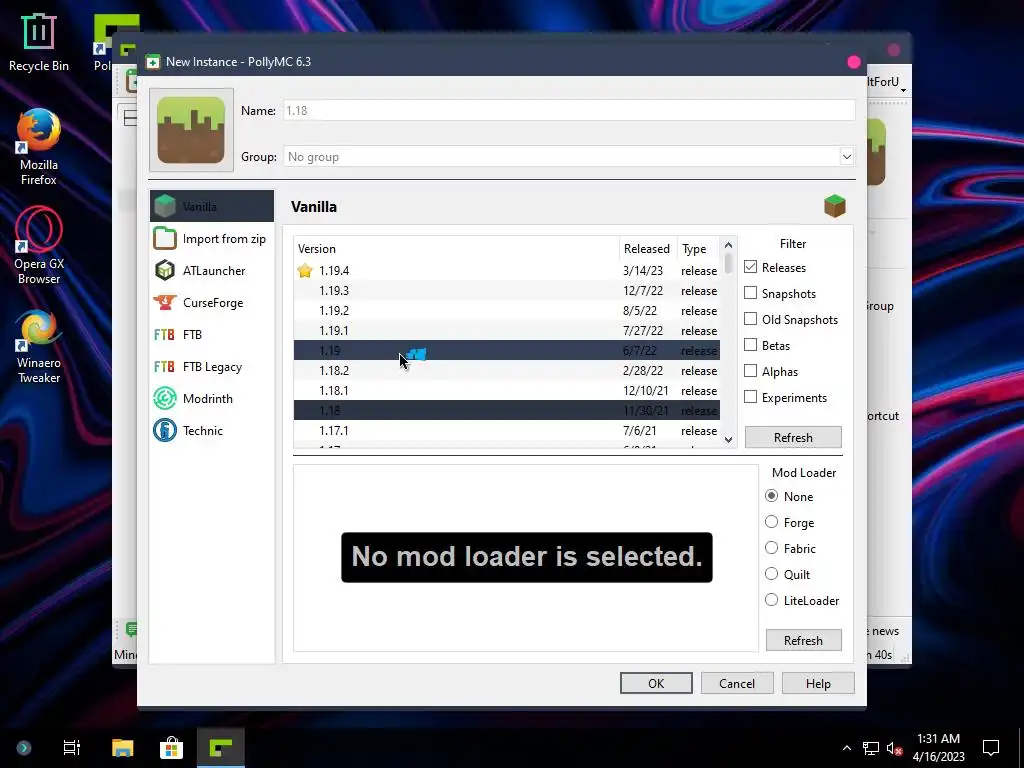Choose Import from zip option
Viewport: 1024px width, 768px height.
[212, 238]
